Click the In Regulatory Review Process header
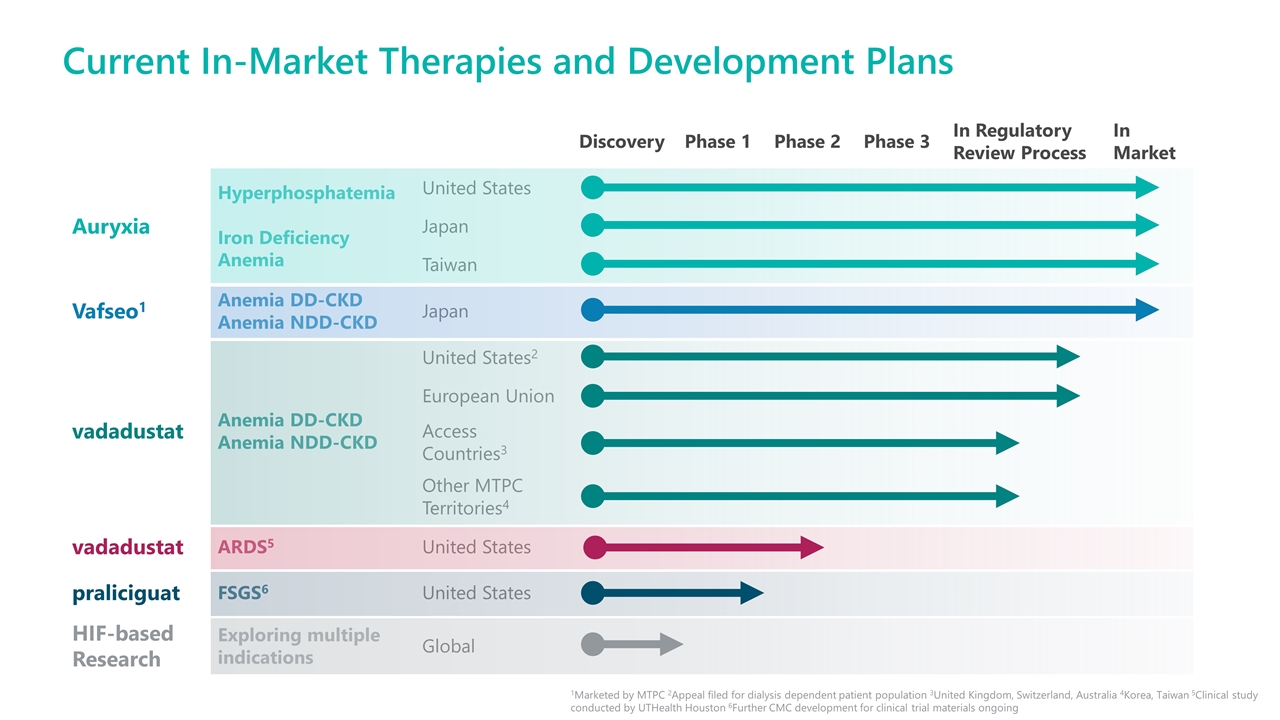The height and width of the screenshot is (720, 1280). tap(1018, 142)
